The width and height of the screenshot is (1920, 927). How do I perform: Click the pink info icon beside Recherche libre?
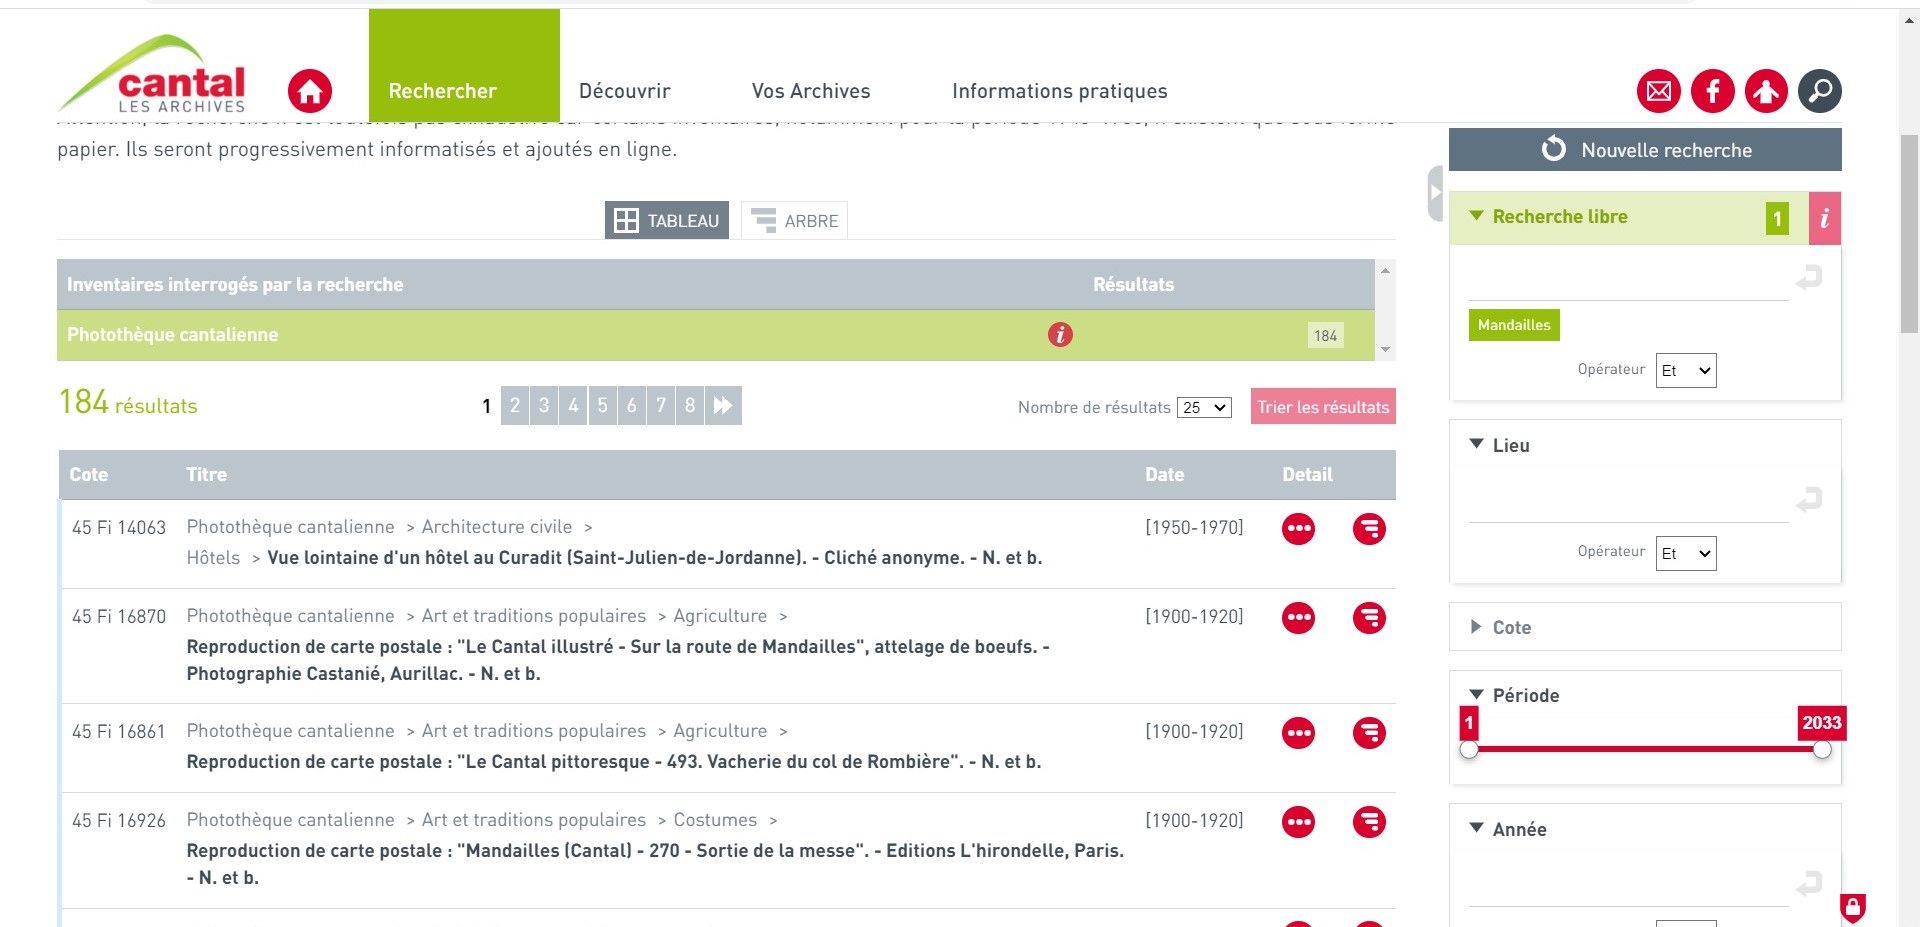[x=1824, y=218]
